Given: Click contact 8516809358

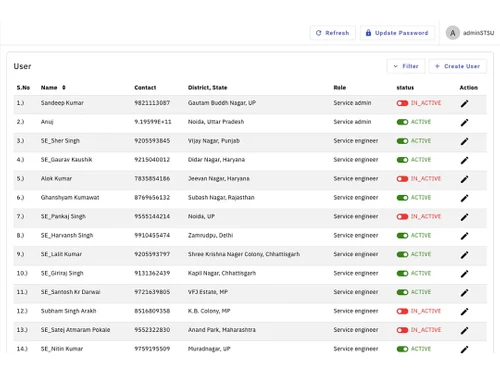Looking at the screenshot, I should tap(152, 311).
